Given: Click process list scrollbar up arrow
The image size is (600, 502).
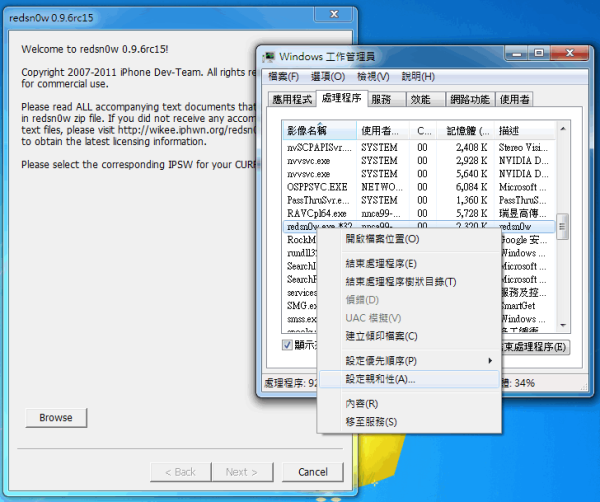Looking at the screenshot, I should point(562,129).
